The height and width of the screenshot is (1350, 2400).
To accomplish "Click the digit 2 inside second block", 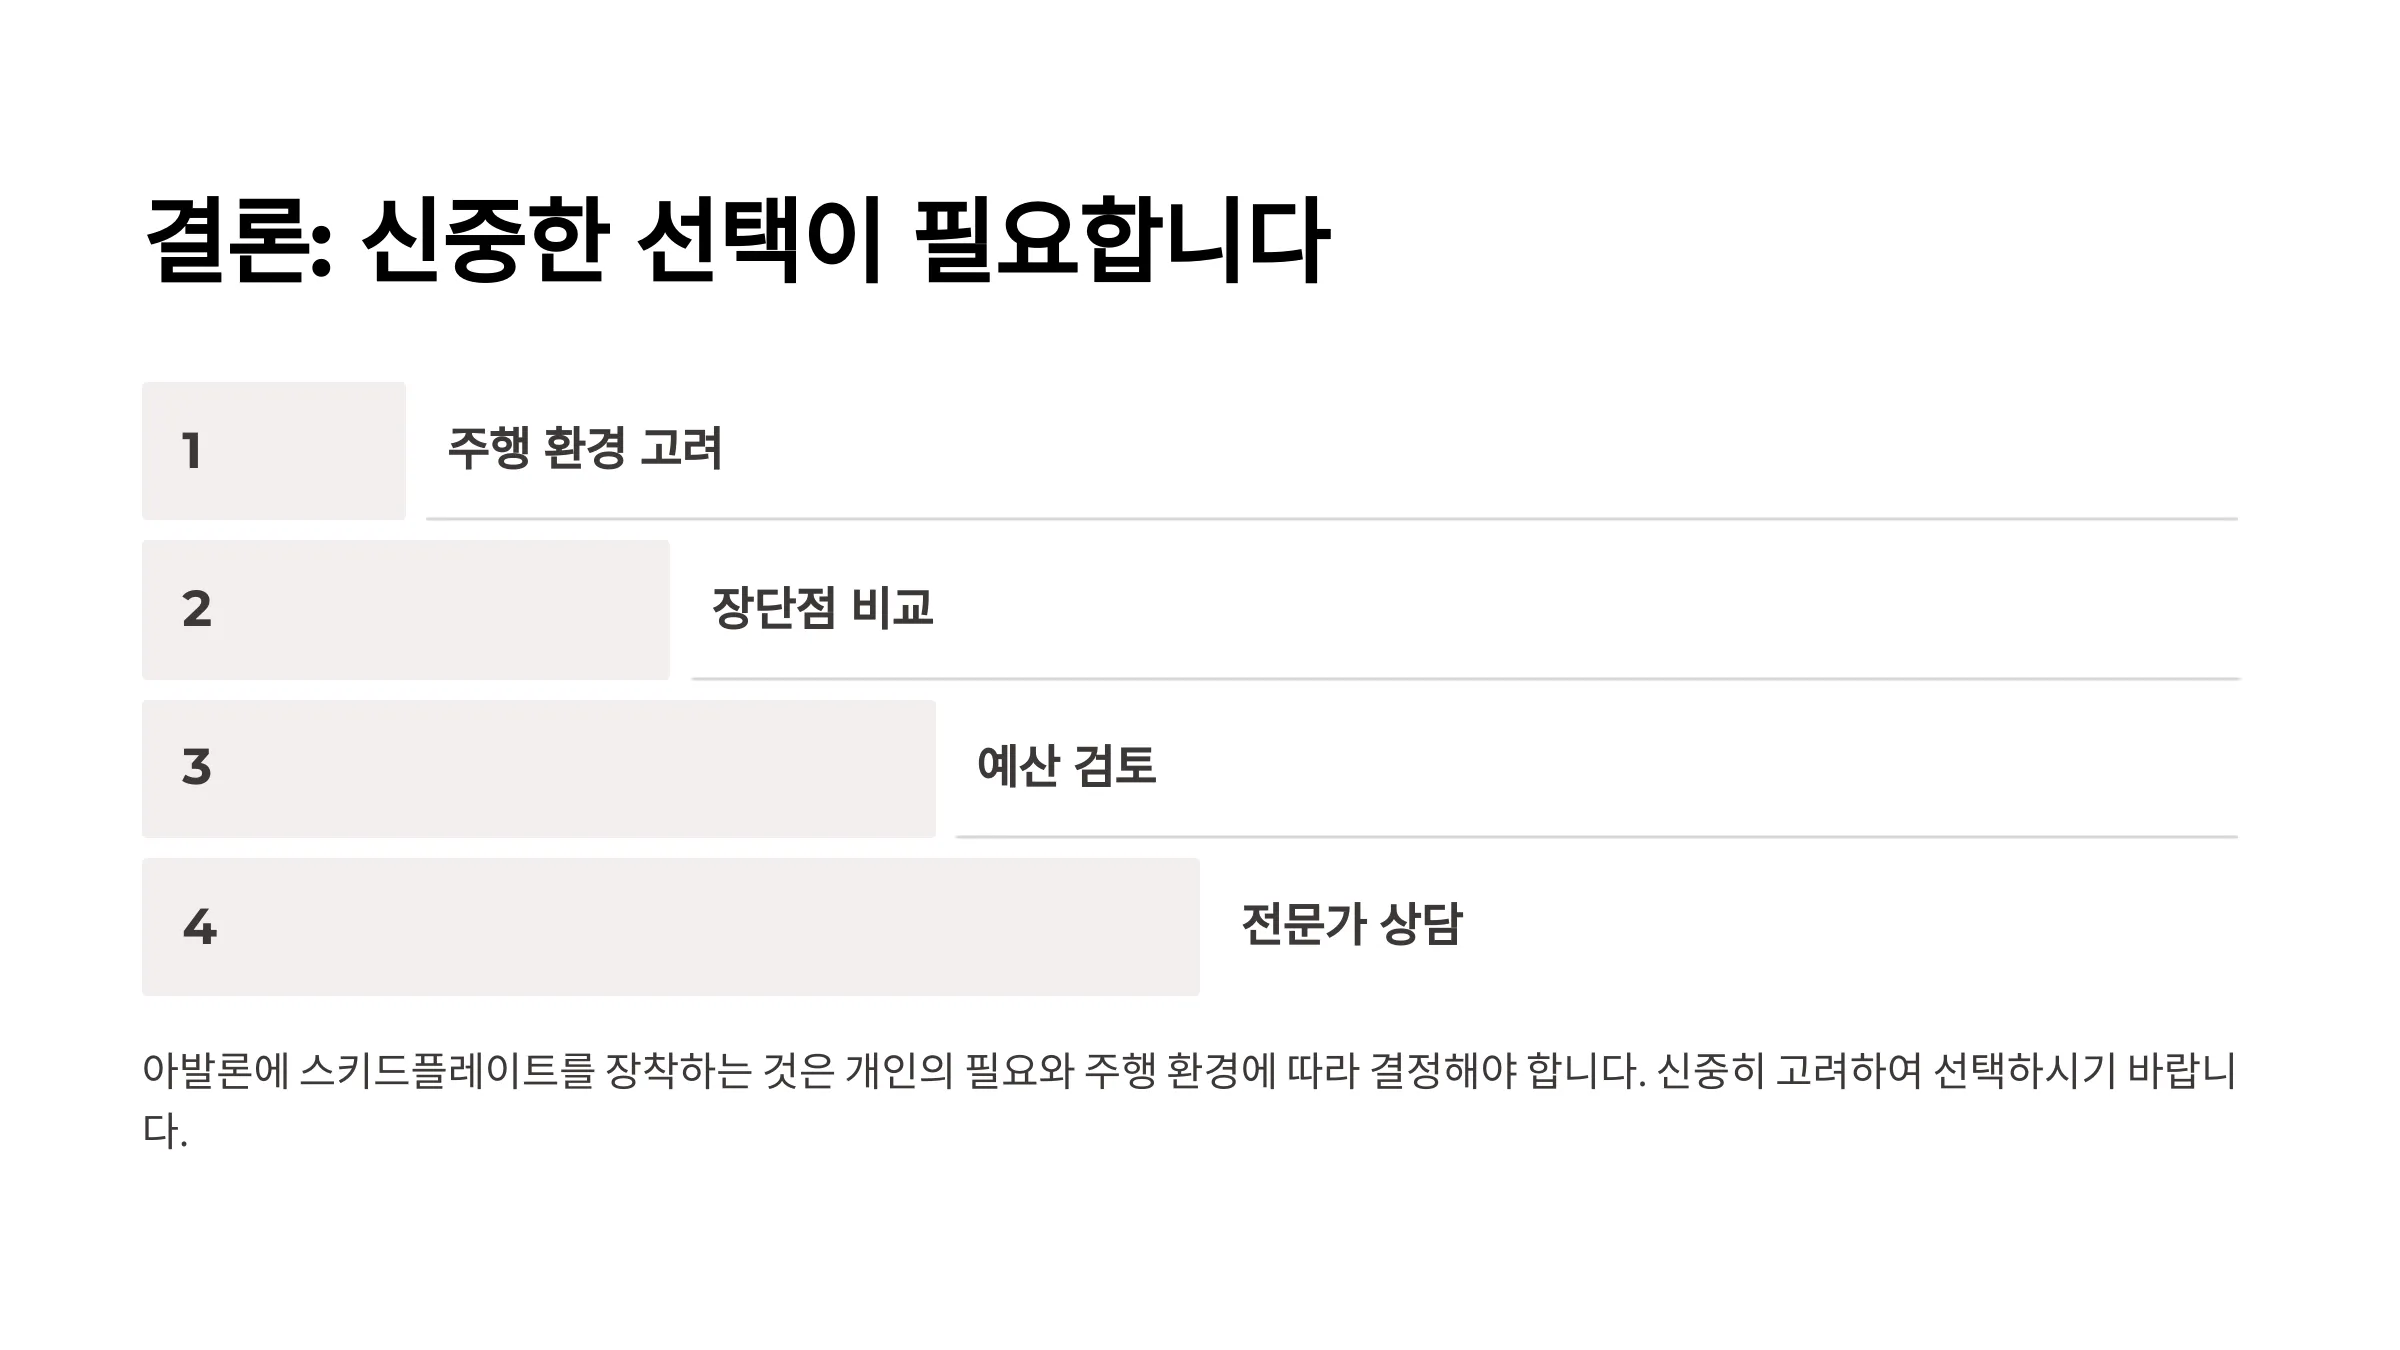I will pyautogui.click(x=197, y=609).
